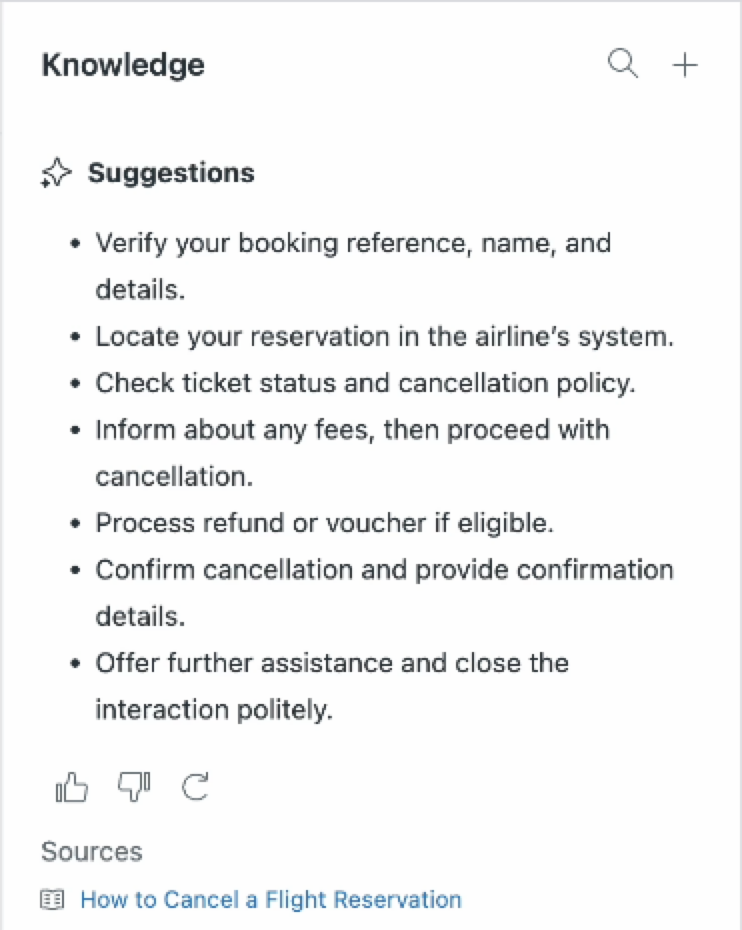The width and height of the screenshot is (742, 930).
Task: Click the sparkle icon next to Suggestions
Action: [56, 174]
